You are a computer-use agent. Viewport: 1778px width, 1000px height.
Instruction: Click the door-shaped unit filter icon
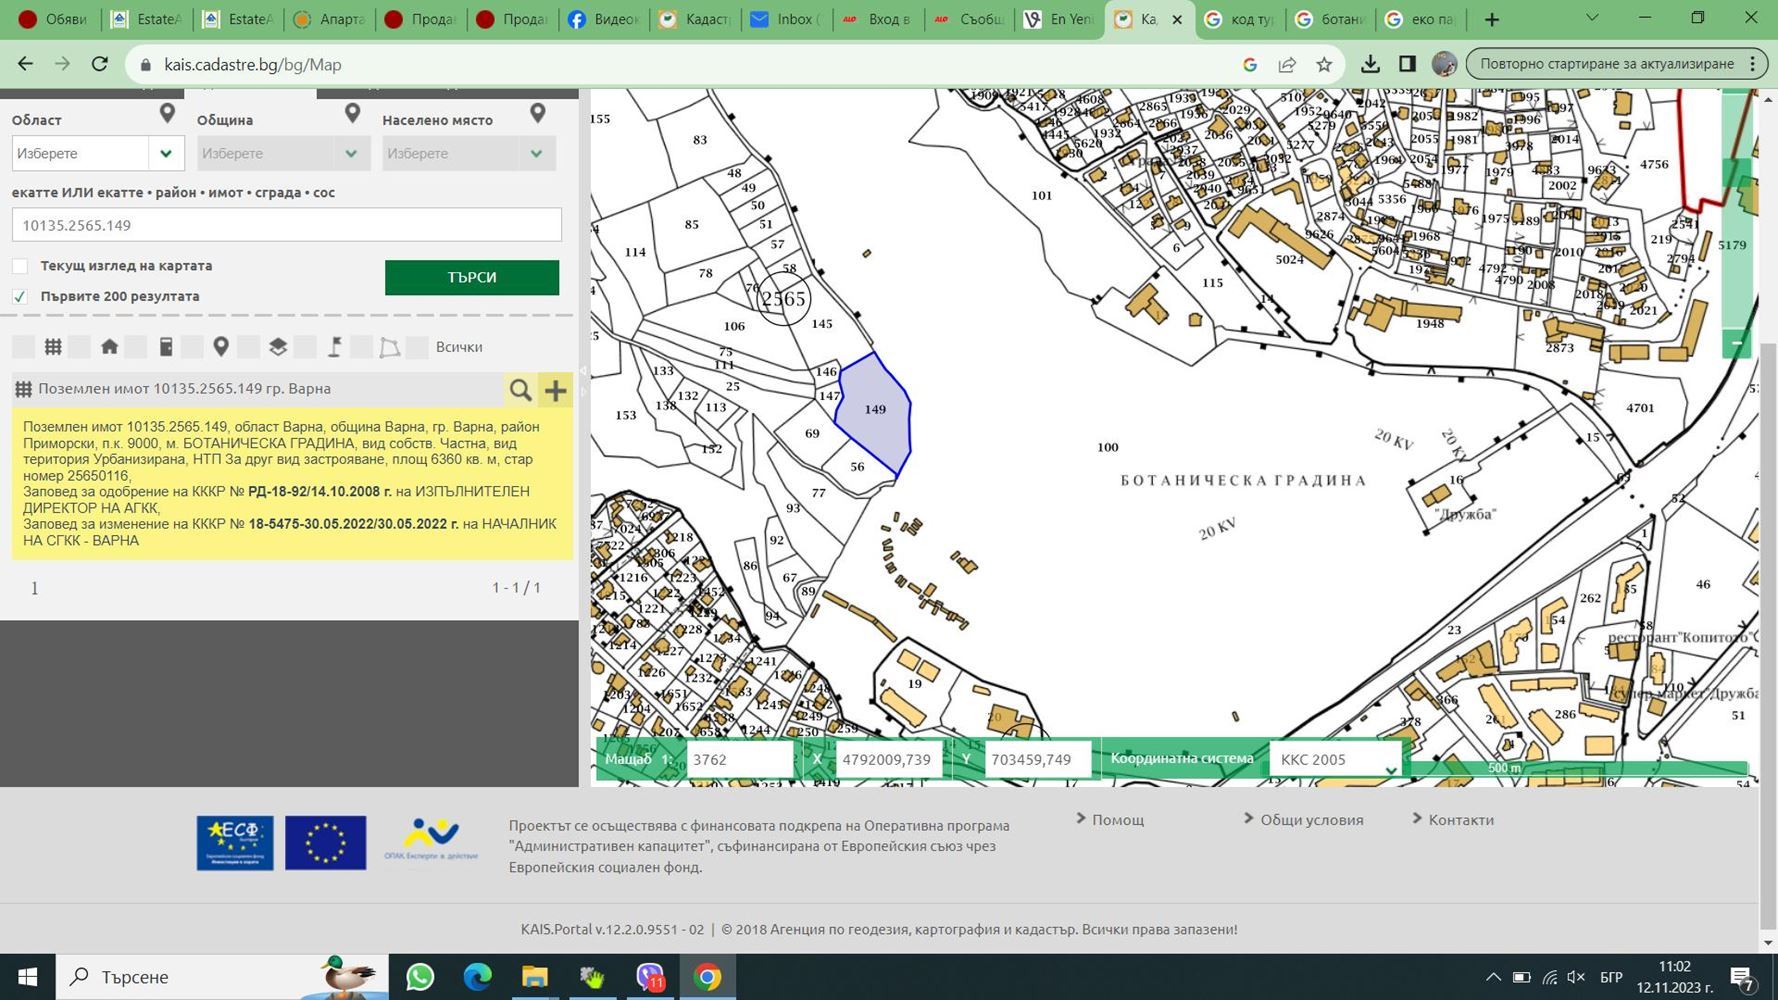[166, 347]
